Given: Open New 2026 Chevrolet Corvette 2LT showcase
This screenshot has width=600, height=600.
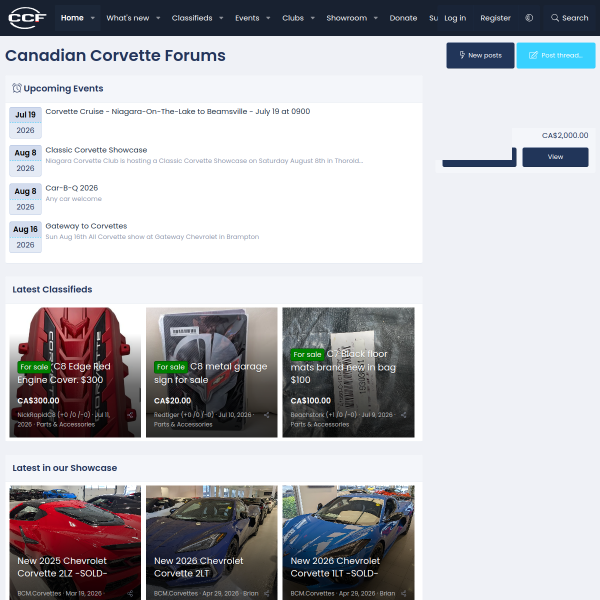Looking at the screenshot, I should point(198,567).
